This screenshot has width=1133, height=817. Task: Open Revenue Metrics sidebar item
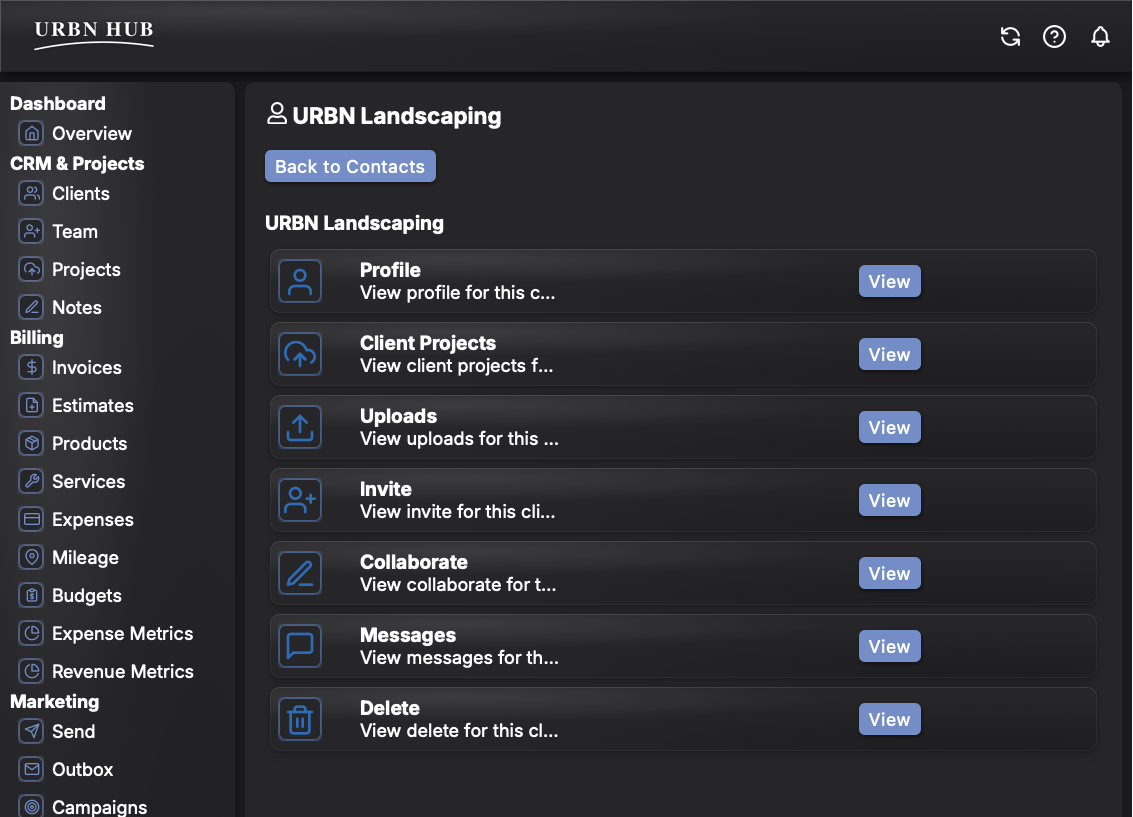(122, 672)
